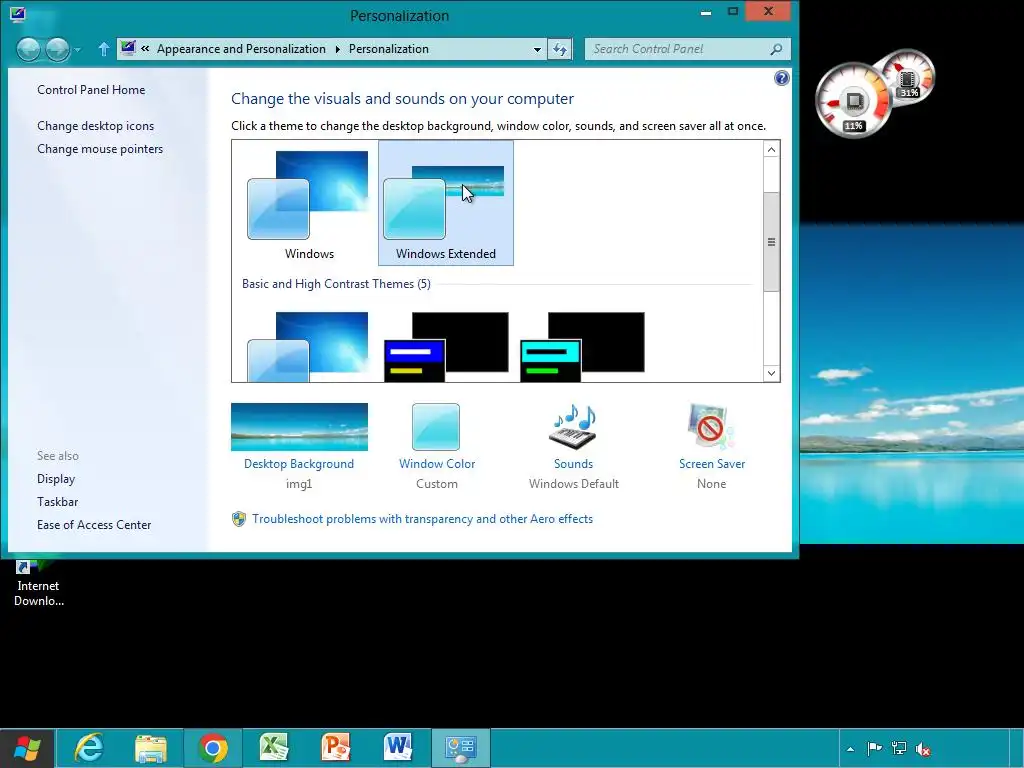This screenshot has width=1024, height=768.
Task: Open Excel from taskbar
Action: coord(274,748)
